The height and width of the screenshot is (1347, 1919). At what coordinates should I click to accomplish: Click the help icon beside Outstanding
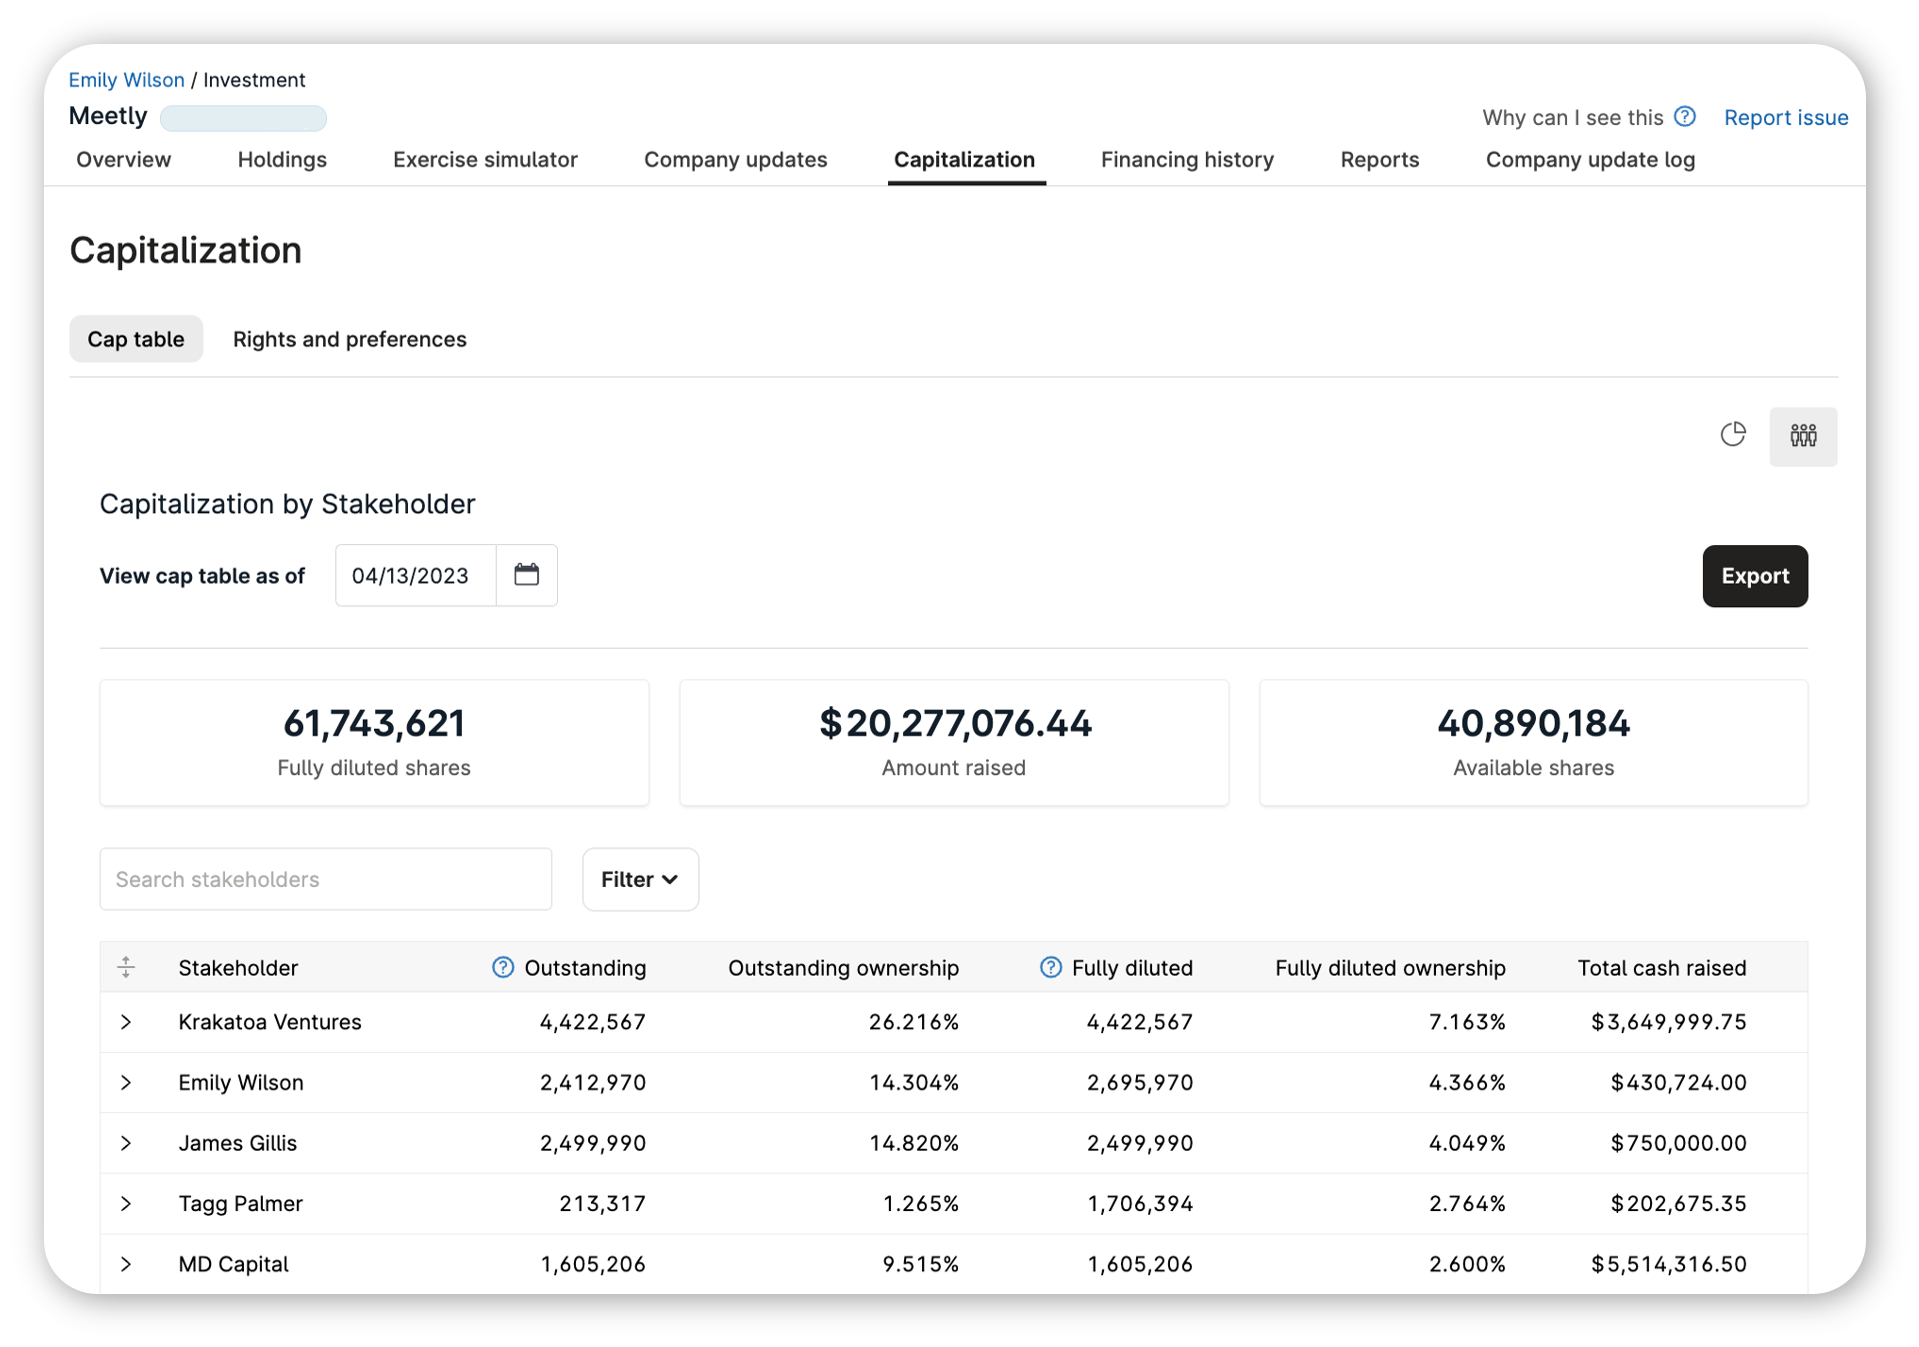pos(503,967)
